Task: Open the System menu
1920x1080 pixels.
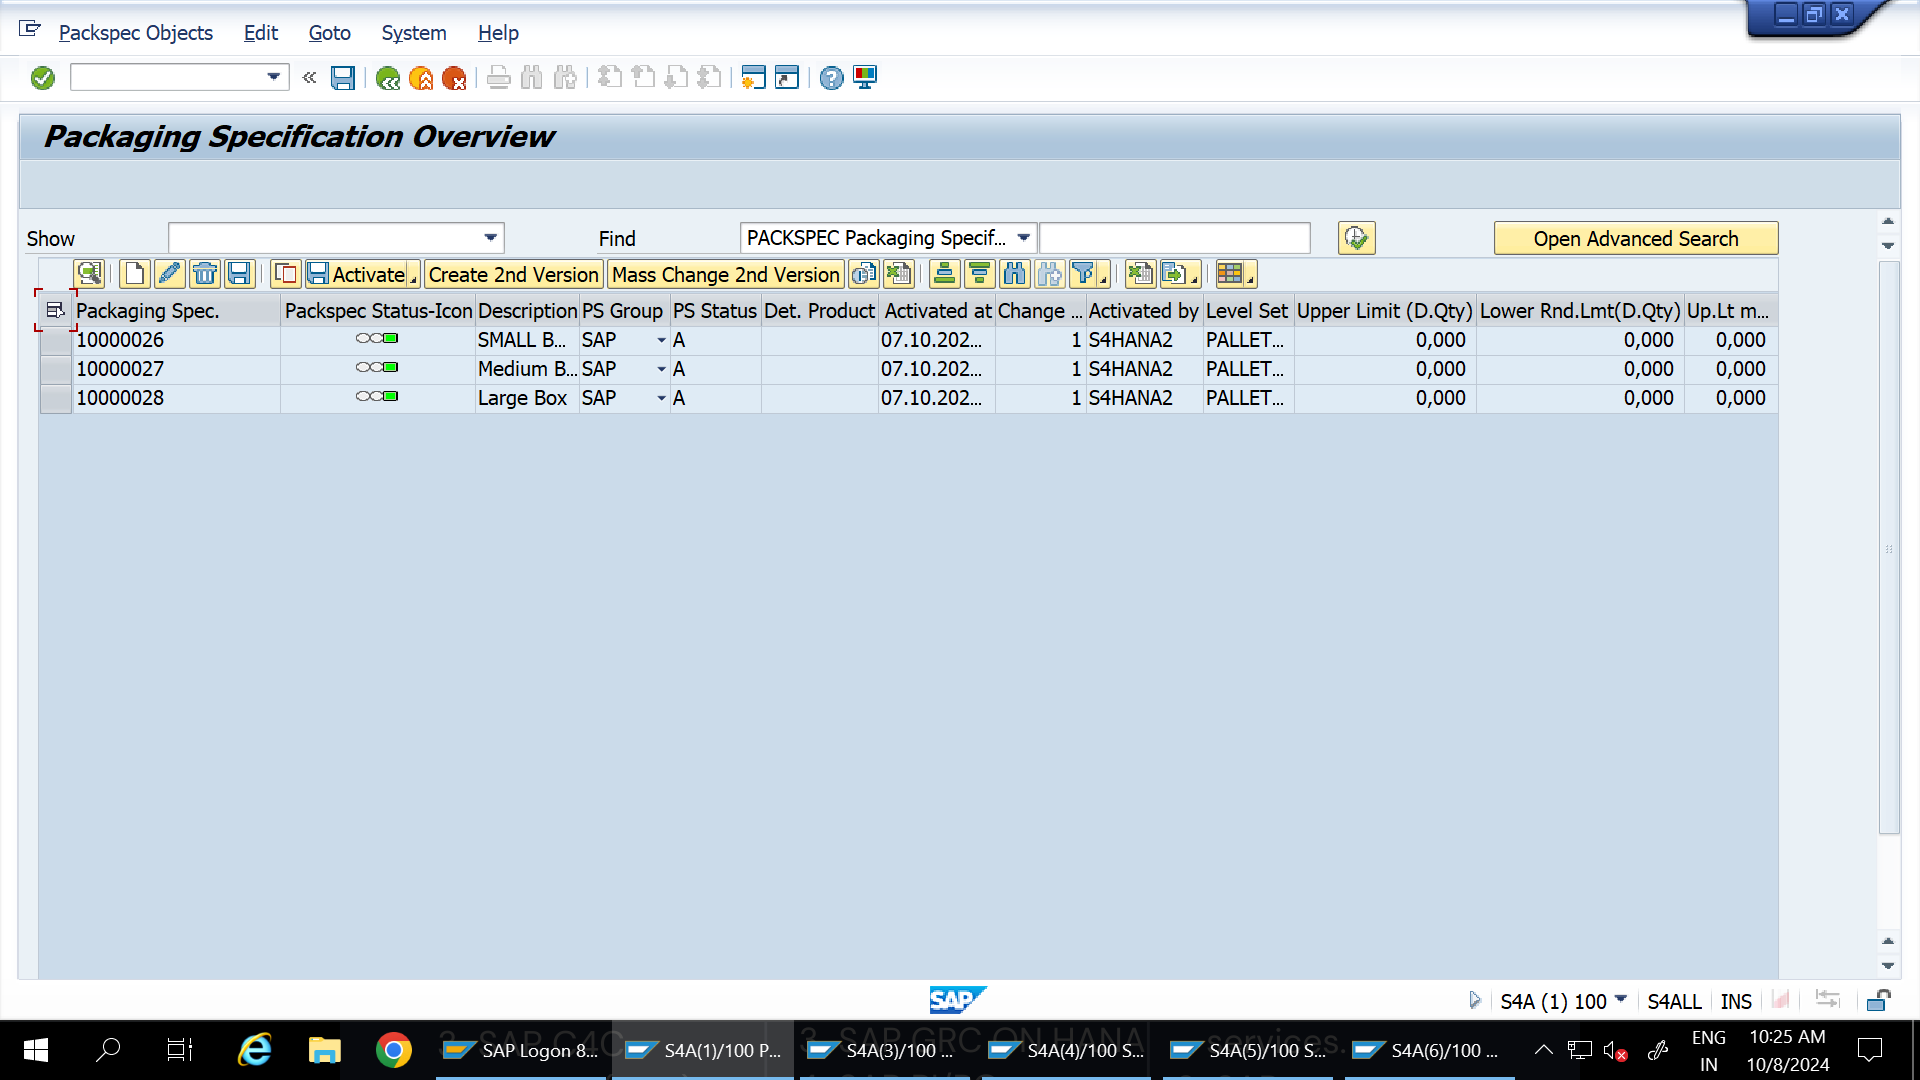Action: [x=413, y=33]
